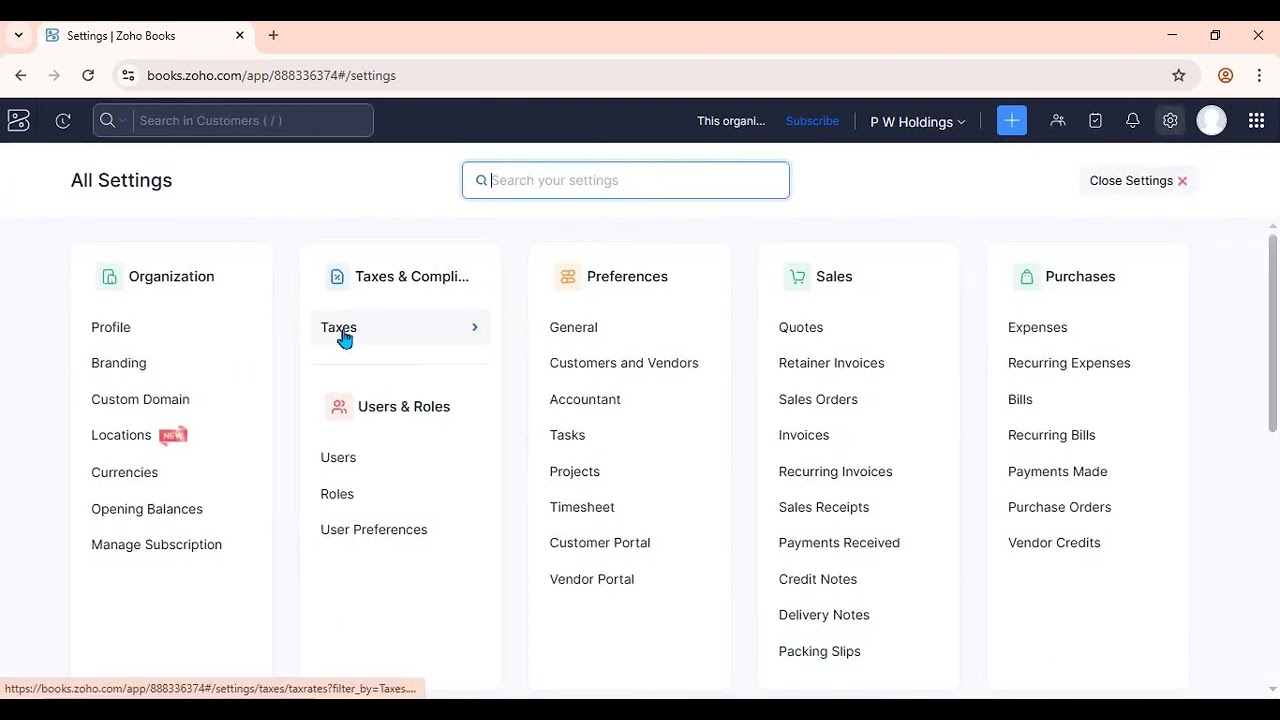Click the Preferences section icon
The width and height of the screenshot is (1280, 720).
tap(568, 277)
